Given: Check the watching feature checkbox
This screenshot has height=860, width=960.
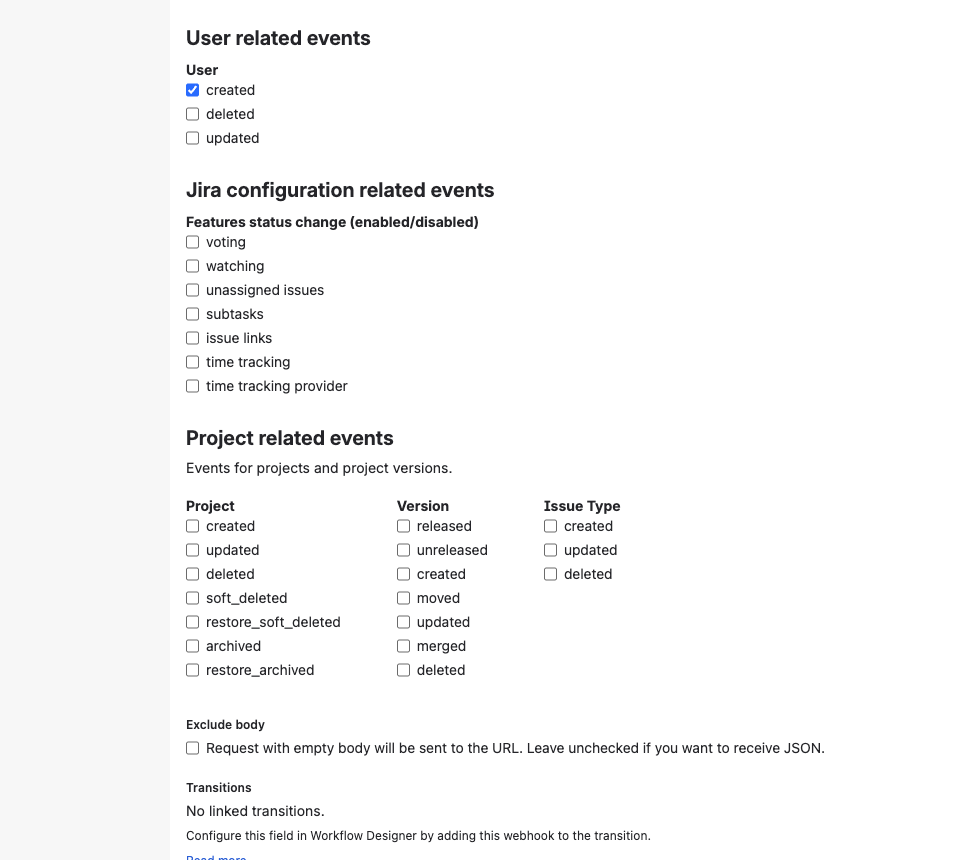Looking at the screenshot, I should click(x=192, y=266).
